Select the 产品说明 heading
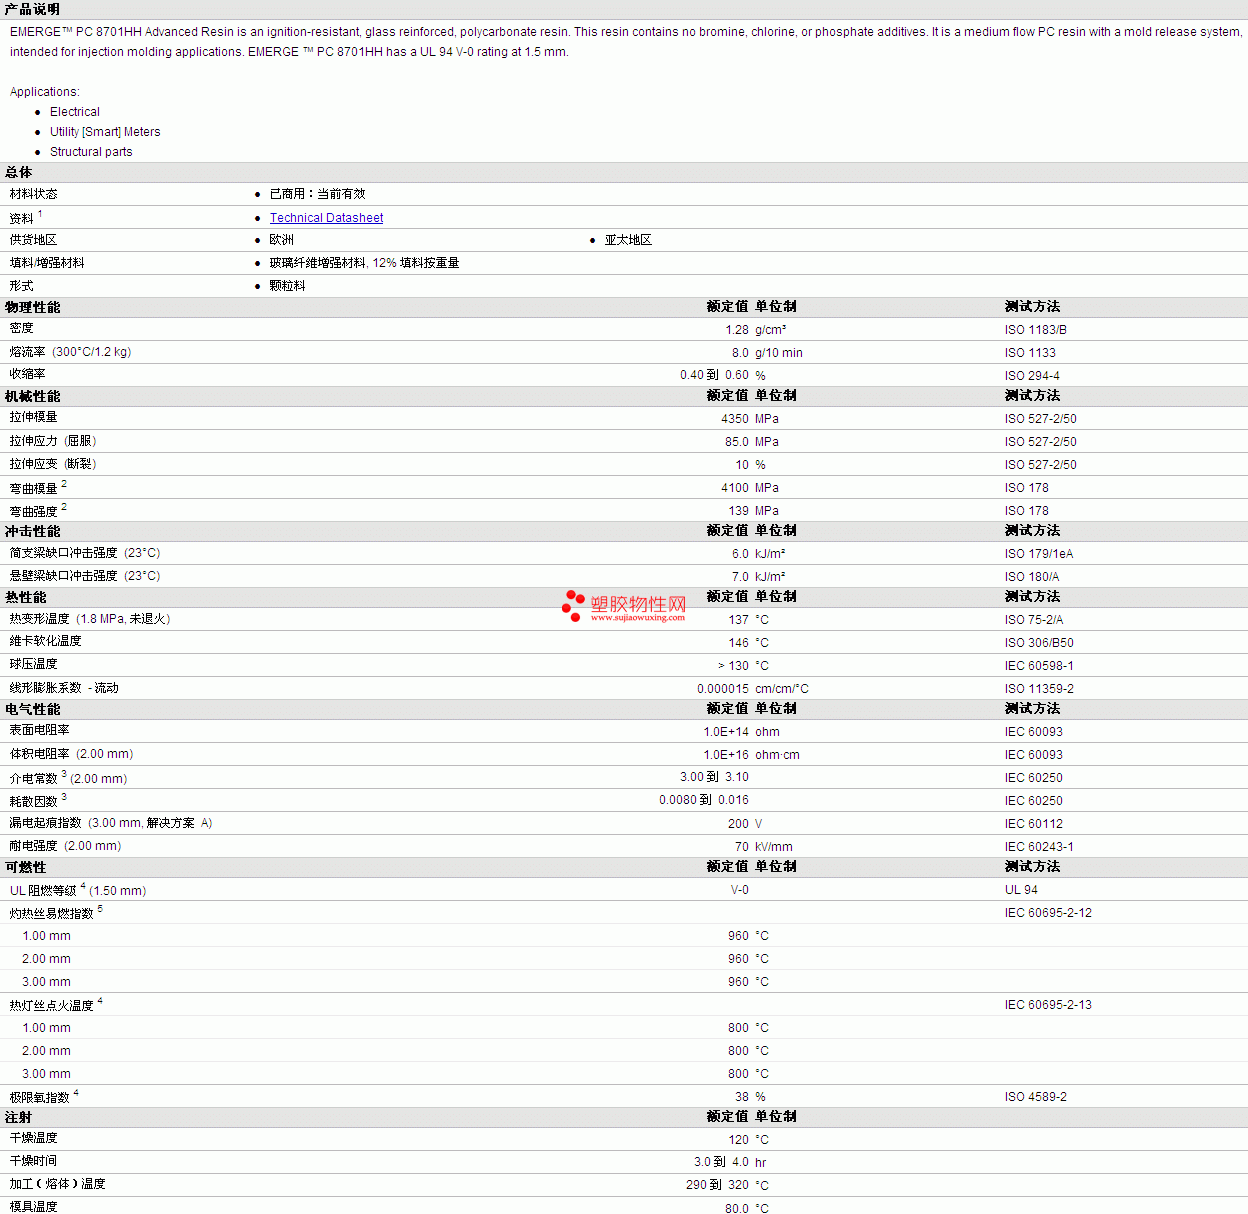 [x=32, y=9]
